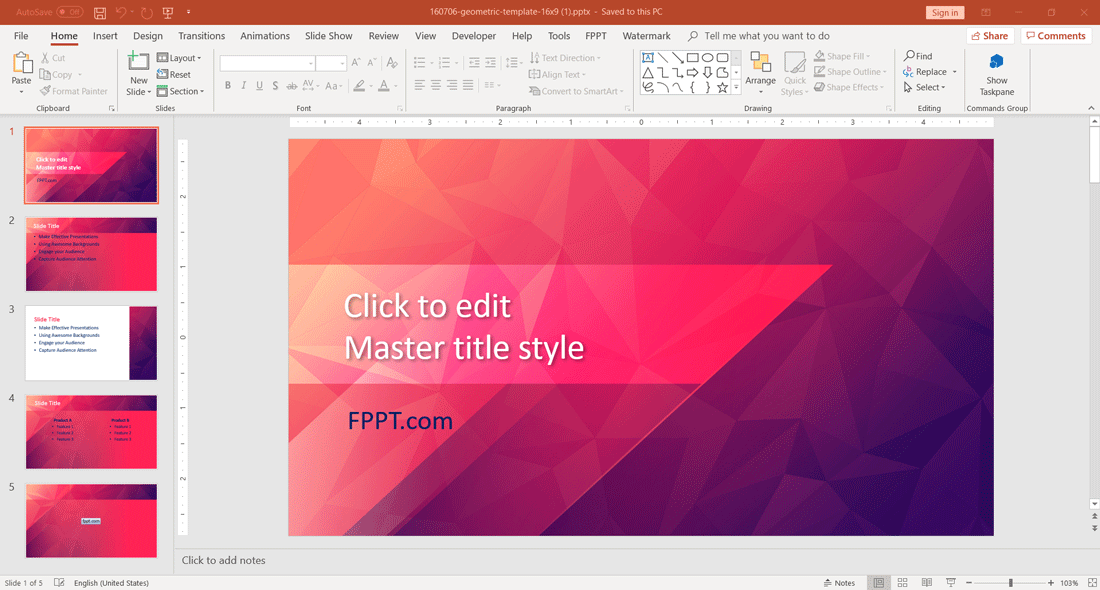The height and width of the screenshot is (590, 1100).
Task: Toggle the Notes pane from the status bar
Action: click(x=839, y=582)
